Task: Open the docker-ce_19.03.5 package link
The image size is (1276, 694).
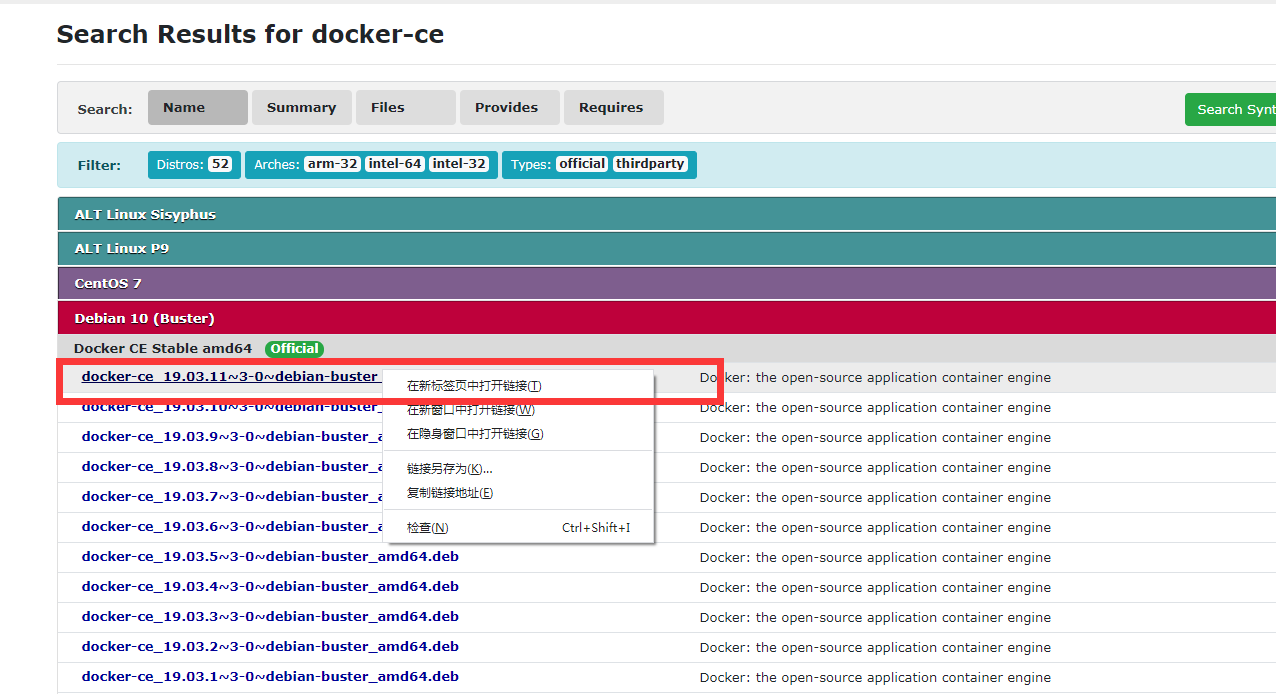Action: 269,556
